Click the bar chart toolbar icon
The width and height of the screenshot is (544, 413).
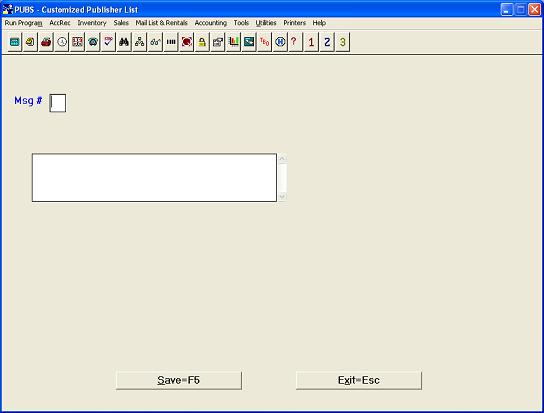233,42
